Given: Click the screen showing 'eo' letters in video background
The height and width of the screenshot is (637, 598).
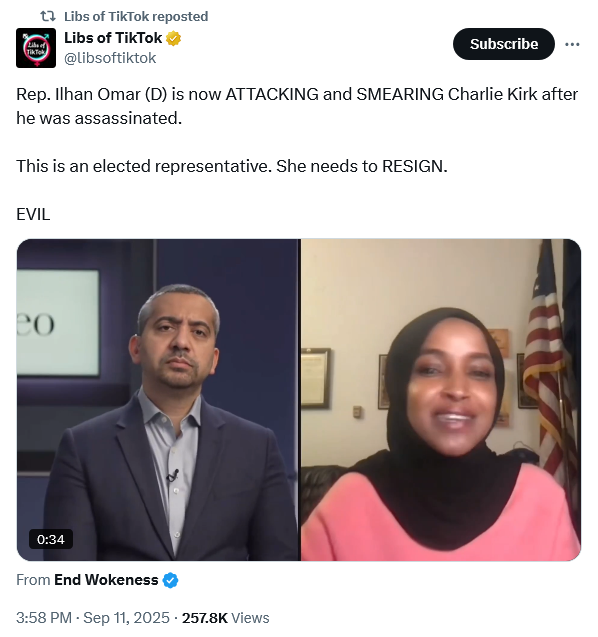Looking at the screenshot, I should coord(58,323).
